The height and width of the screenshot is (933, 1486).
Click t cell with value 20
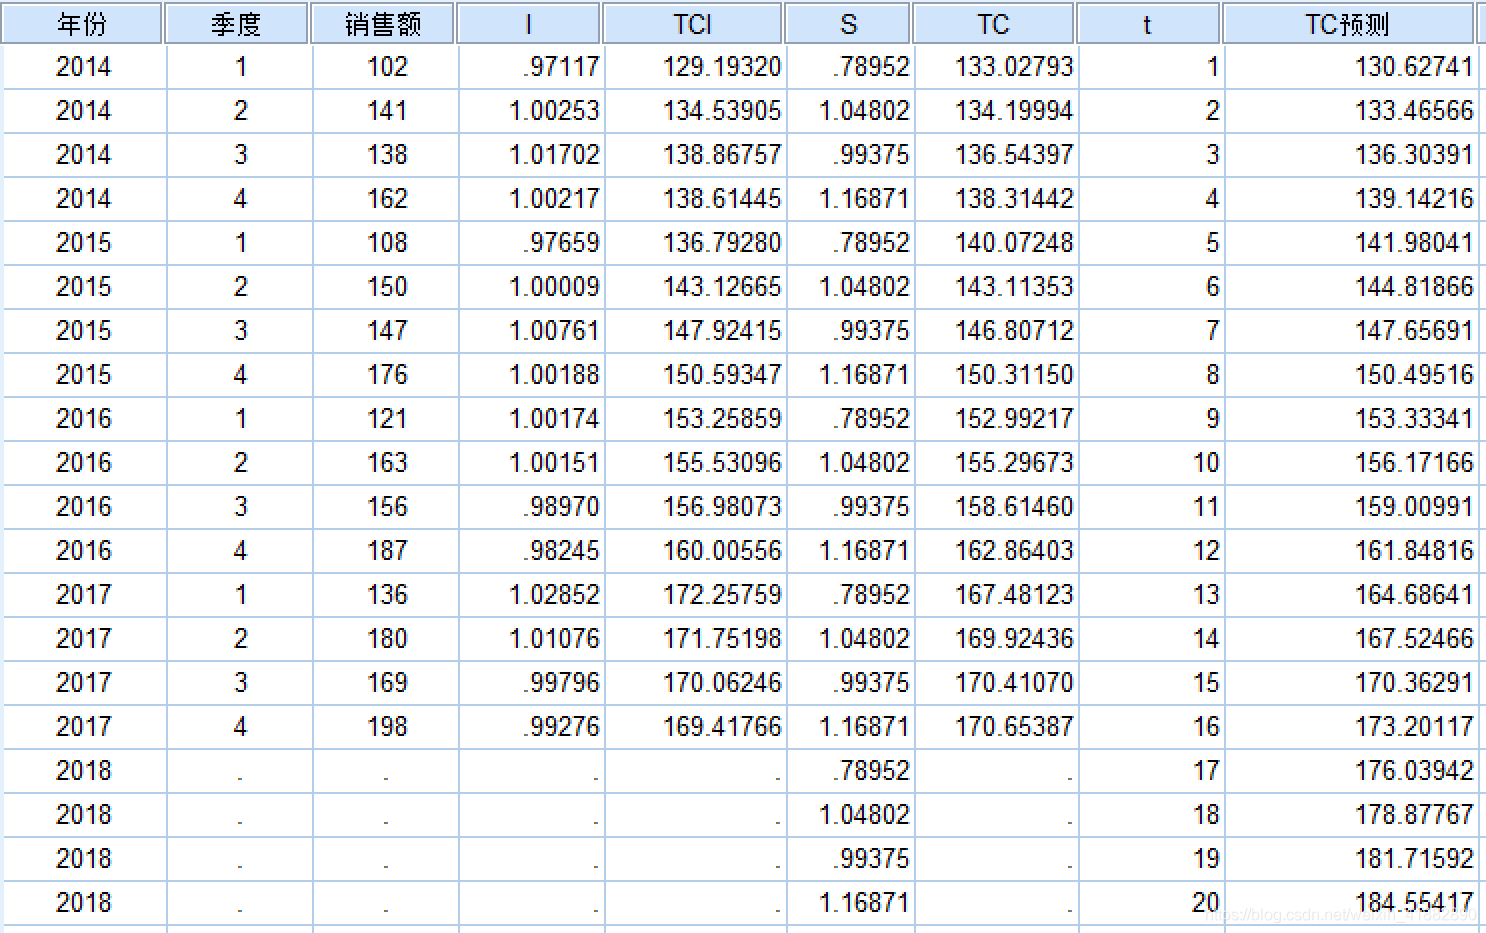[1152, 903]
